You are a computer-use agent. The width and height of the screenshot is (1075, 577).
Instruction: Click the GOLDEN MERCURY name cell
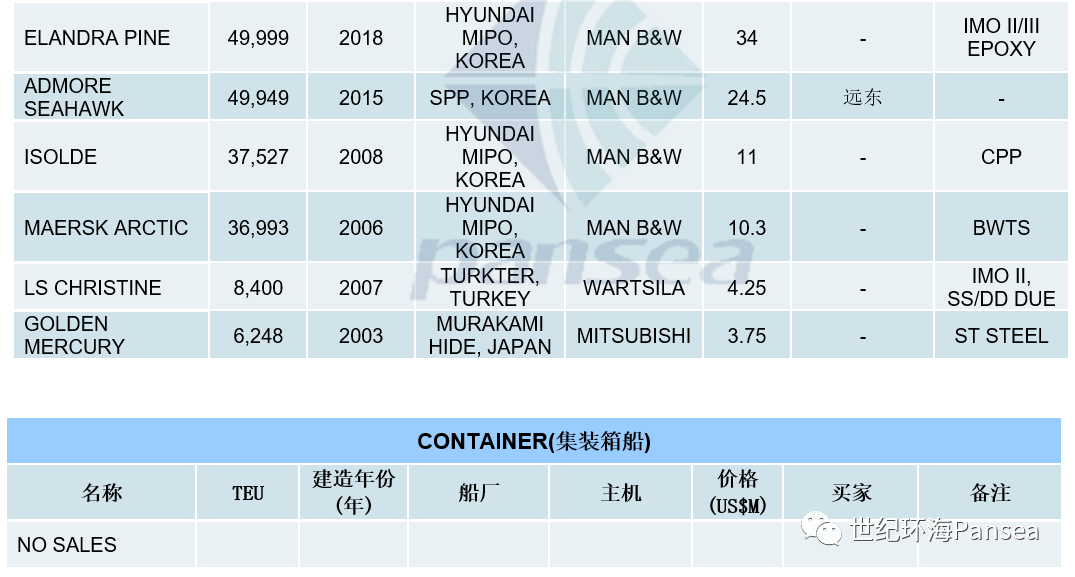point(111,335)
